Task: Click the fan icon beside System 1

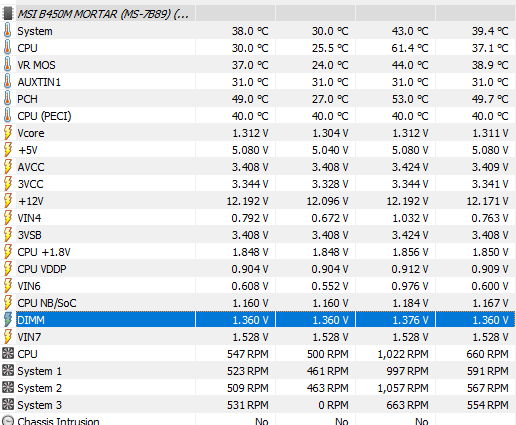Action: 8,370
